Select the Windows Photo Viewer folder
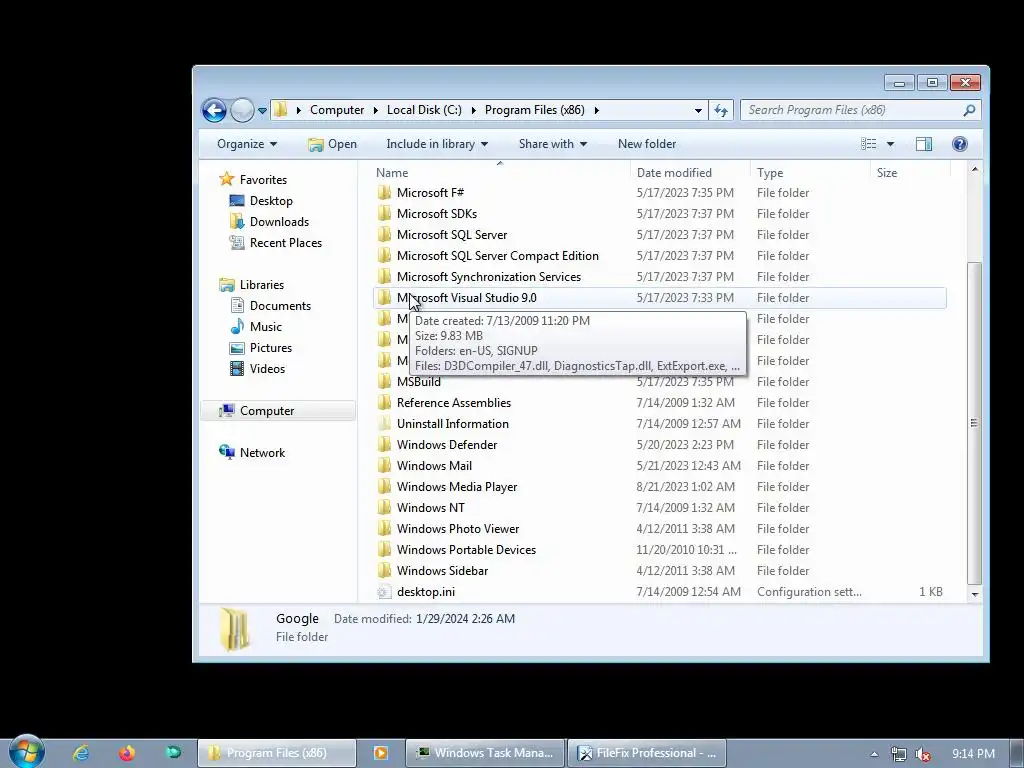 tap(458, 528)
